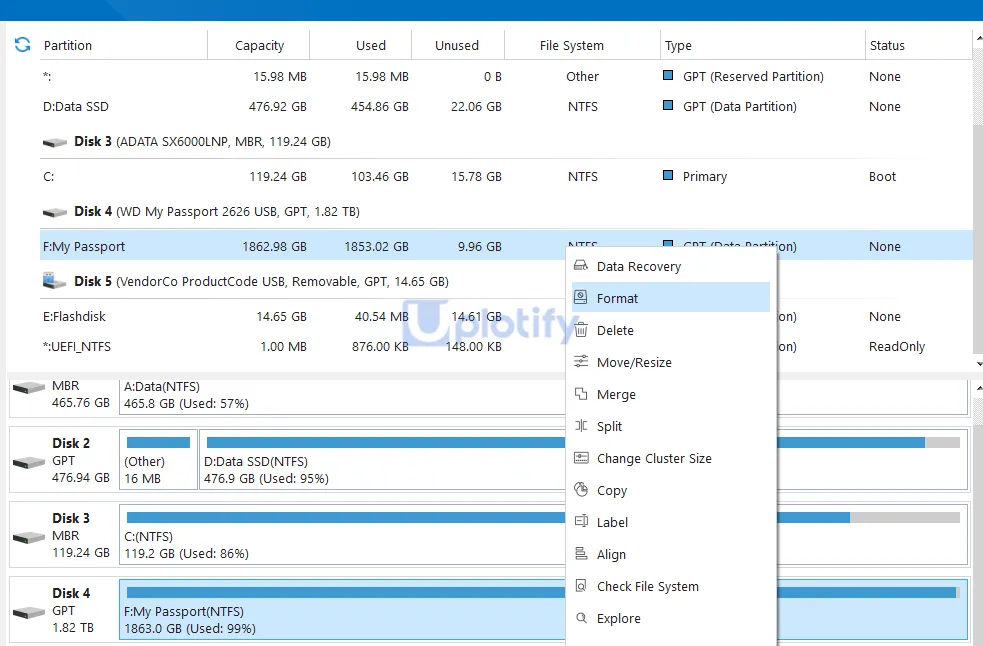Sort by the Partition column header

click(x=123, y=45)
